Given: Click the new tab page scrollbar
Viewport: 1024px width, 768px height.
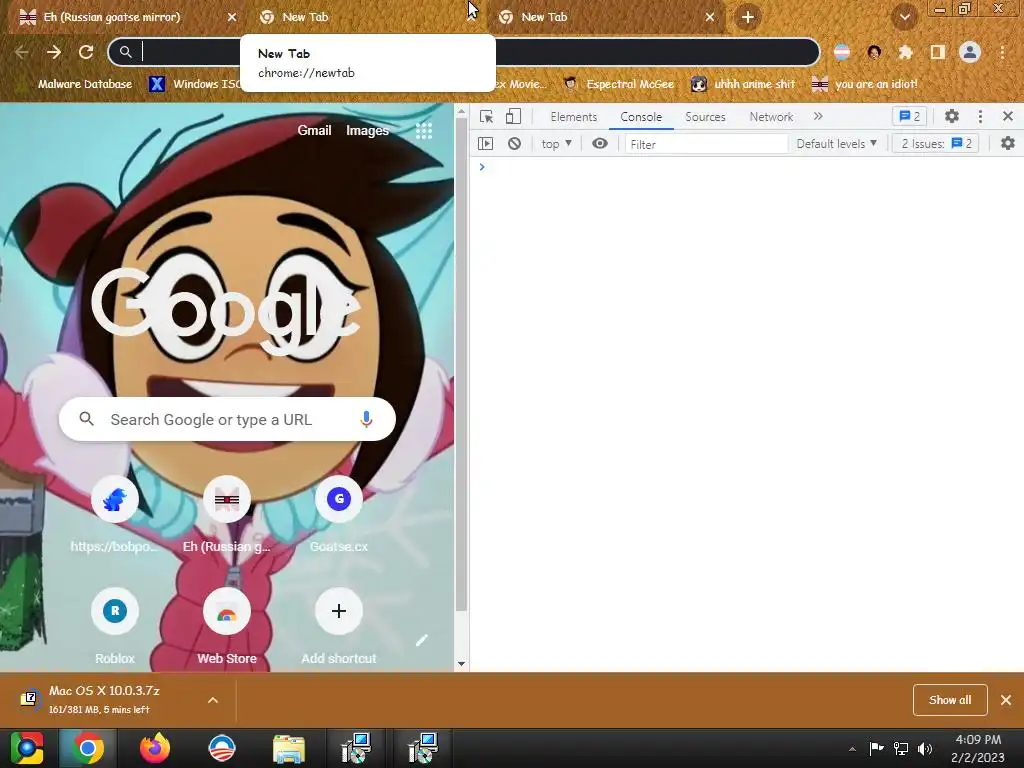Looking at the screenshot, I should tap(461, 366).
